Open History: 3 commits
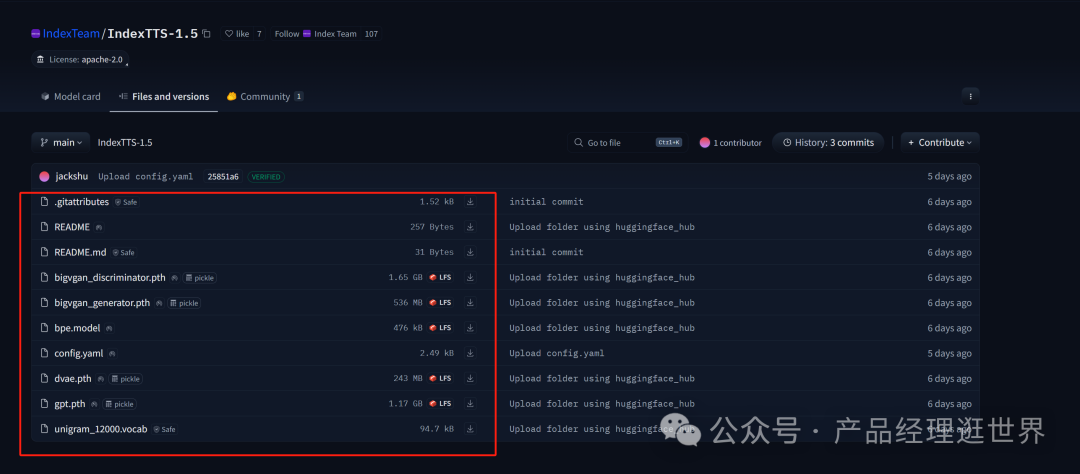 pyautogui.click(x=828, y=143)
